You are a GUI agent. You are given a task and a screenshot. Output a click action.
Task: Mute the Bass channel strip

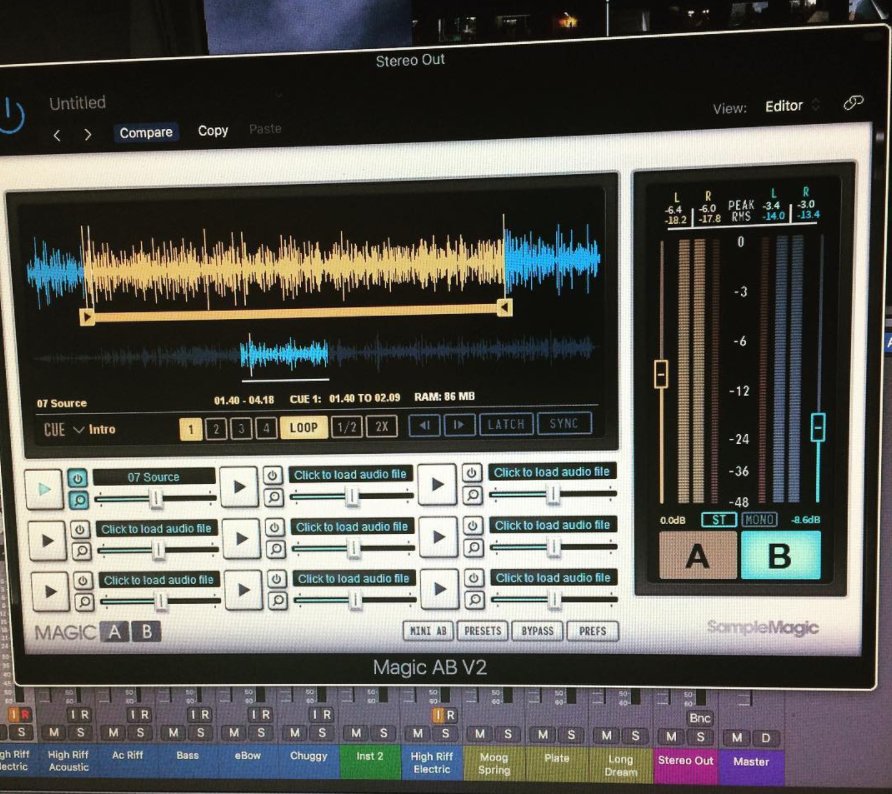click(x=174, y=733)
